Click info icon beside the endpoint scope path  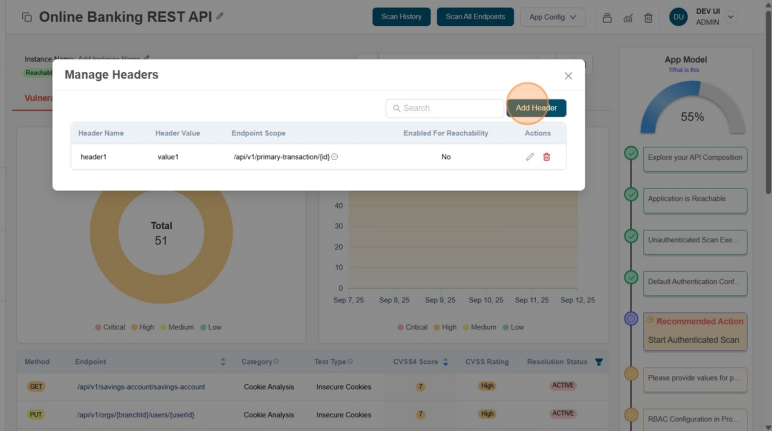tap(334, 157)
